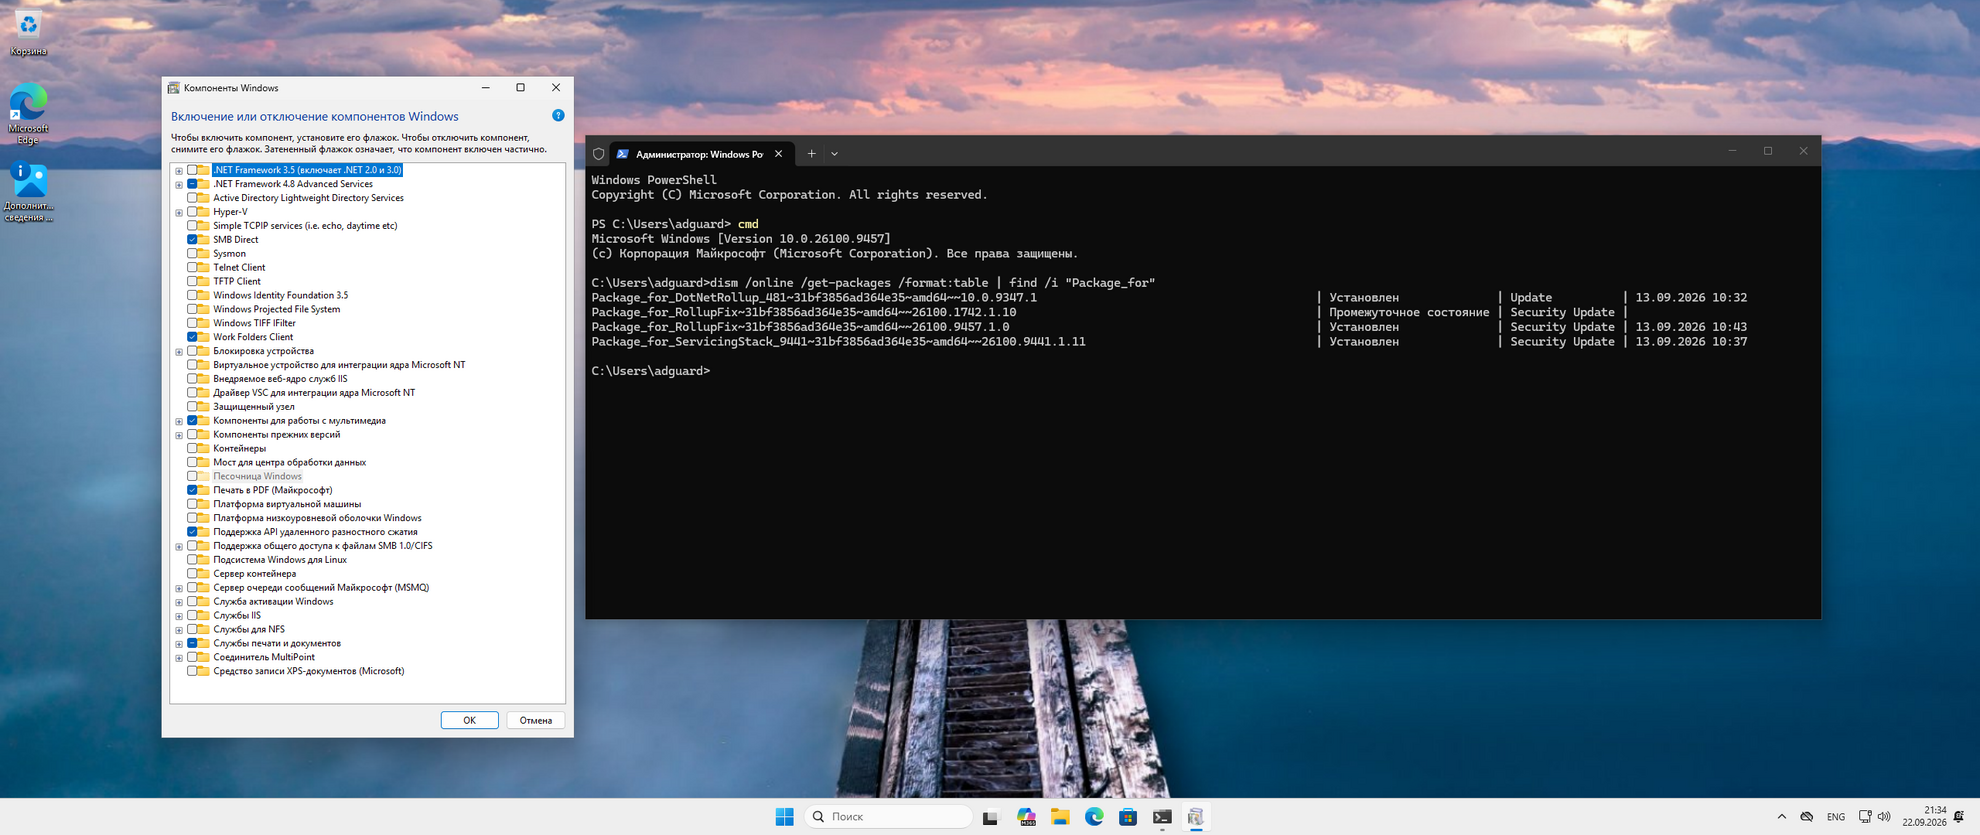Expand .NET Framework 4.8 Advanced Services
The height and width of the screenshot is (835, 1980).
tap(179, 185)
